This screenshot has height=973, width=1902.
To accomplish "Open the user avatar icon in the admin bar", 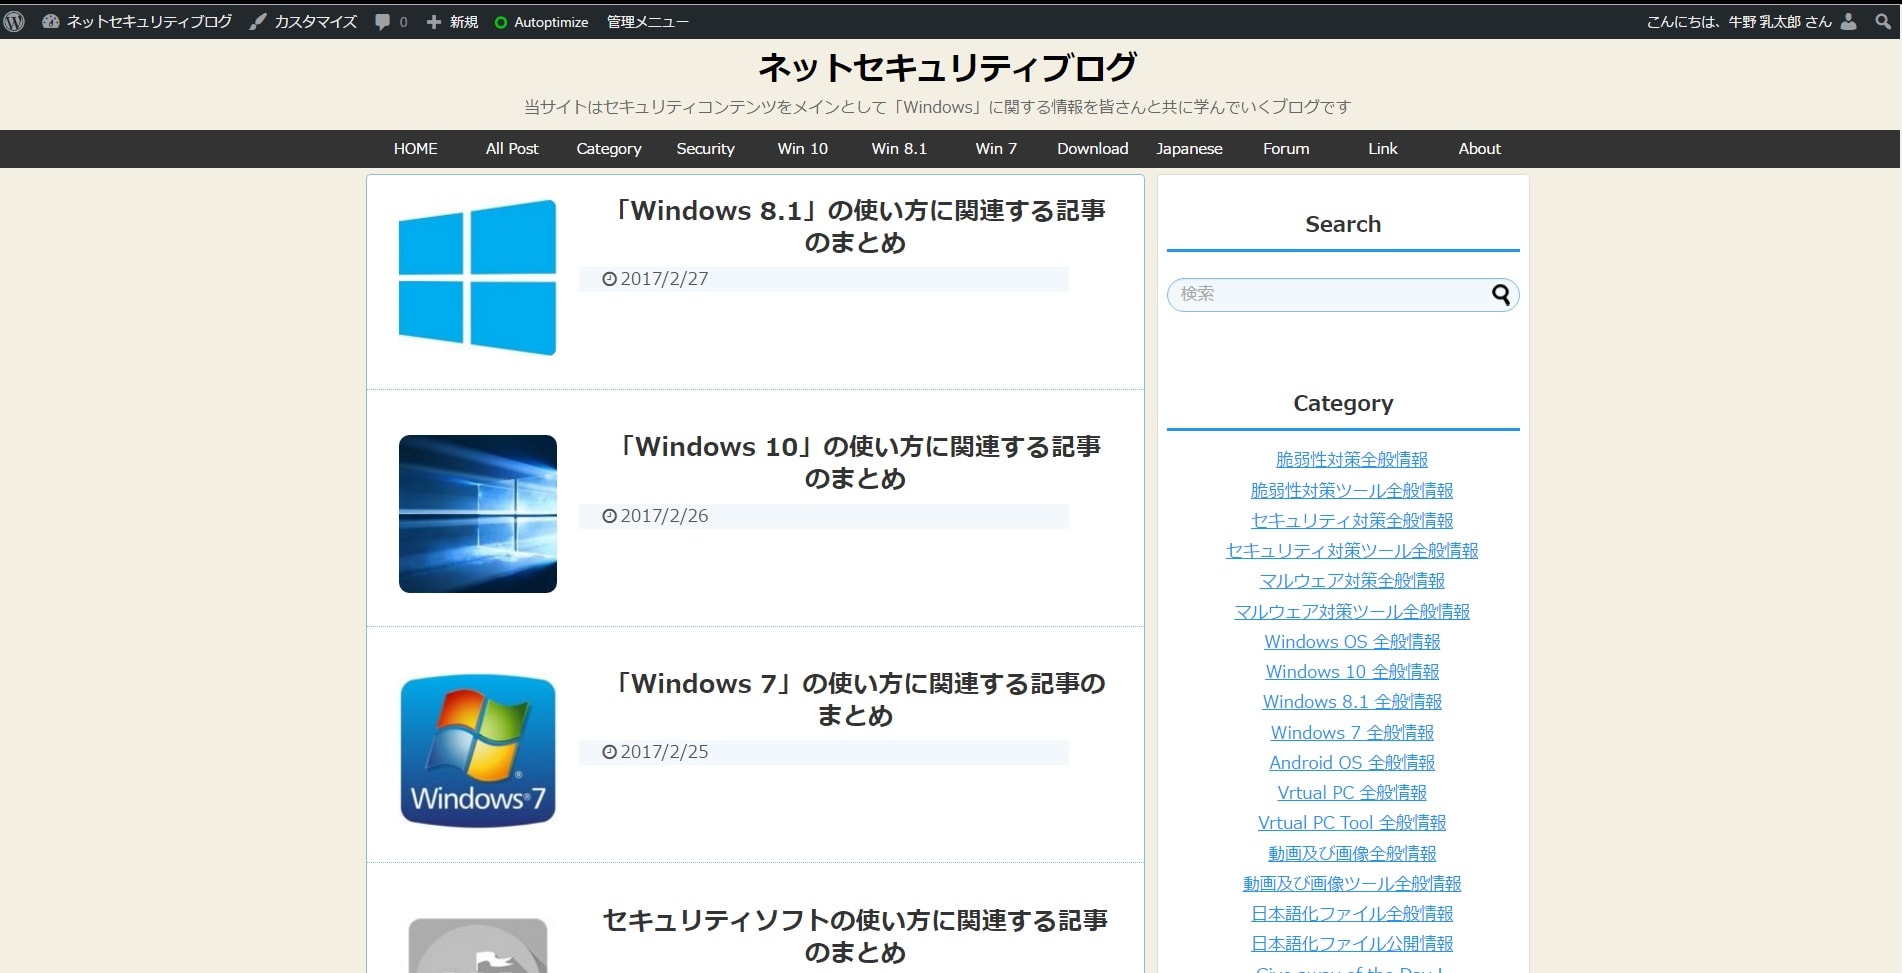I will pyautogui.click(x=1849, y=21).
